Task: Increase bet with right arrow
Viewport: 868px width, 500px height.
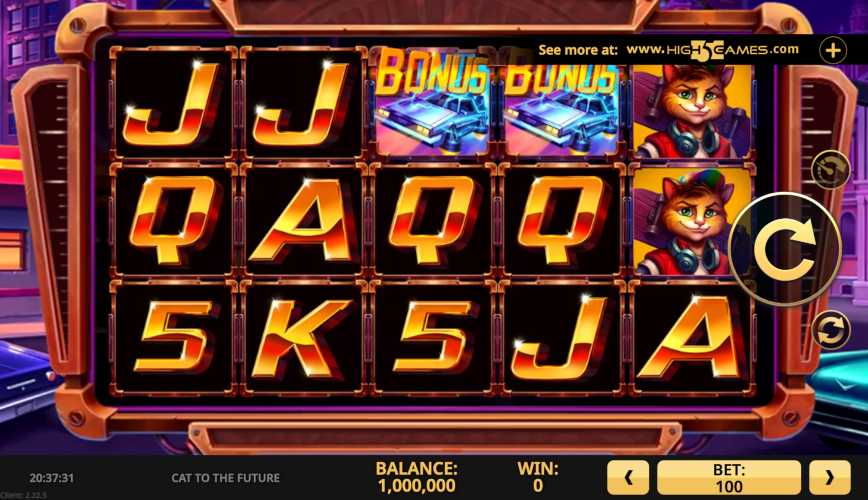Action: tap(829, 477)
